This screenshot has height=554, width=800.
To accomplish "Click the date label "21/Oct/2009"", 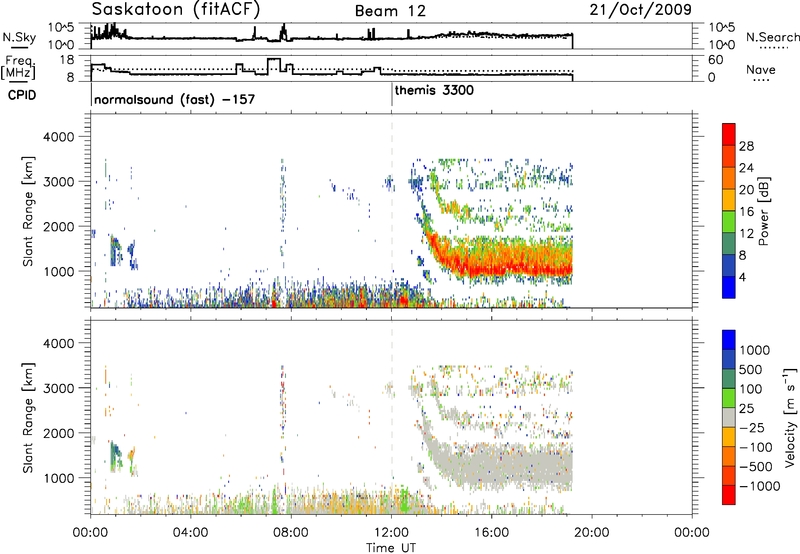I will tap(641, 10).
